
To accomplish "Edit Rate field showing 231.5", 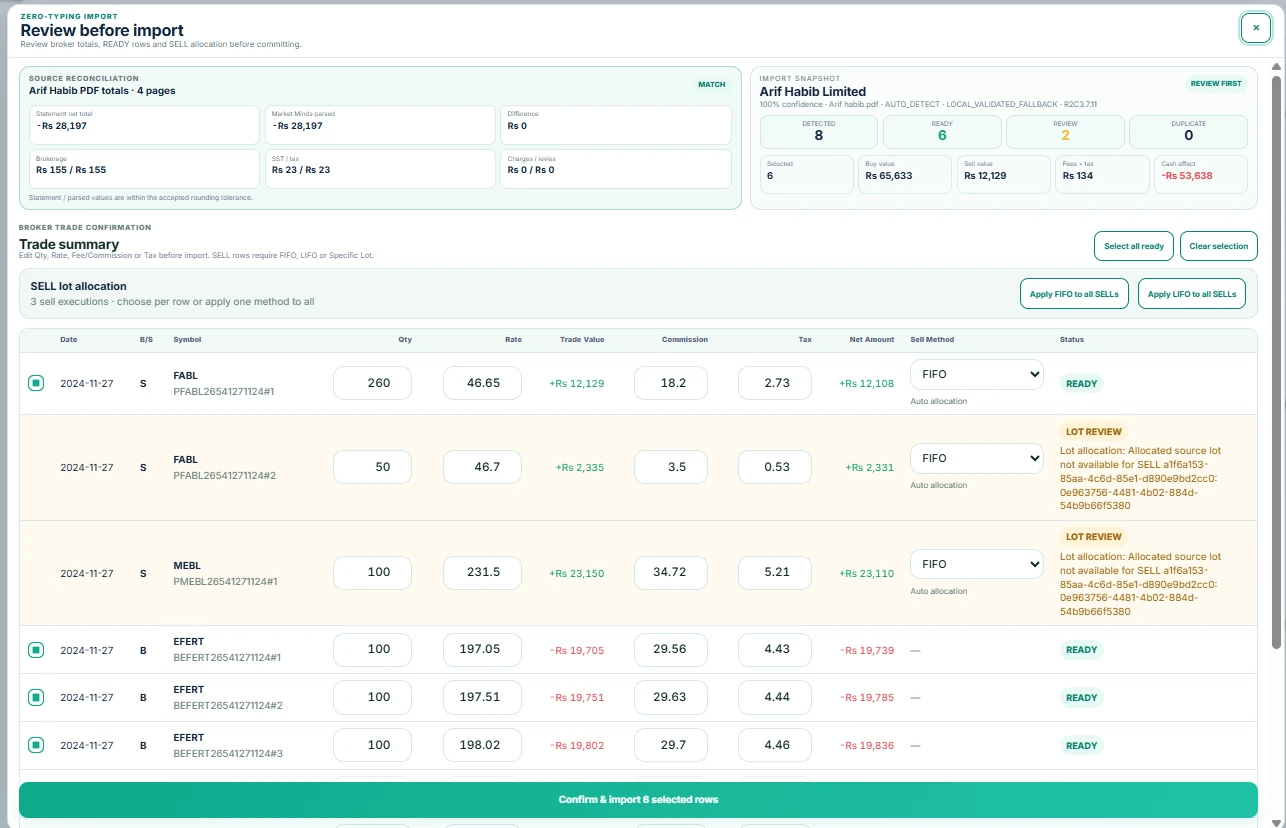I will 482,573.
